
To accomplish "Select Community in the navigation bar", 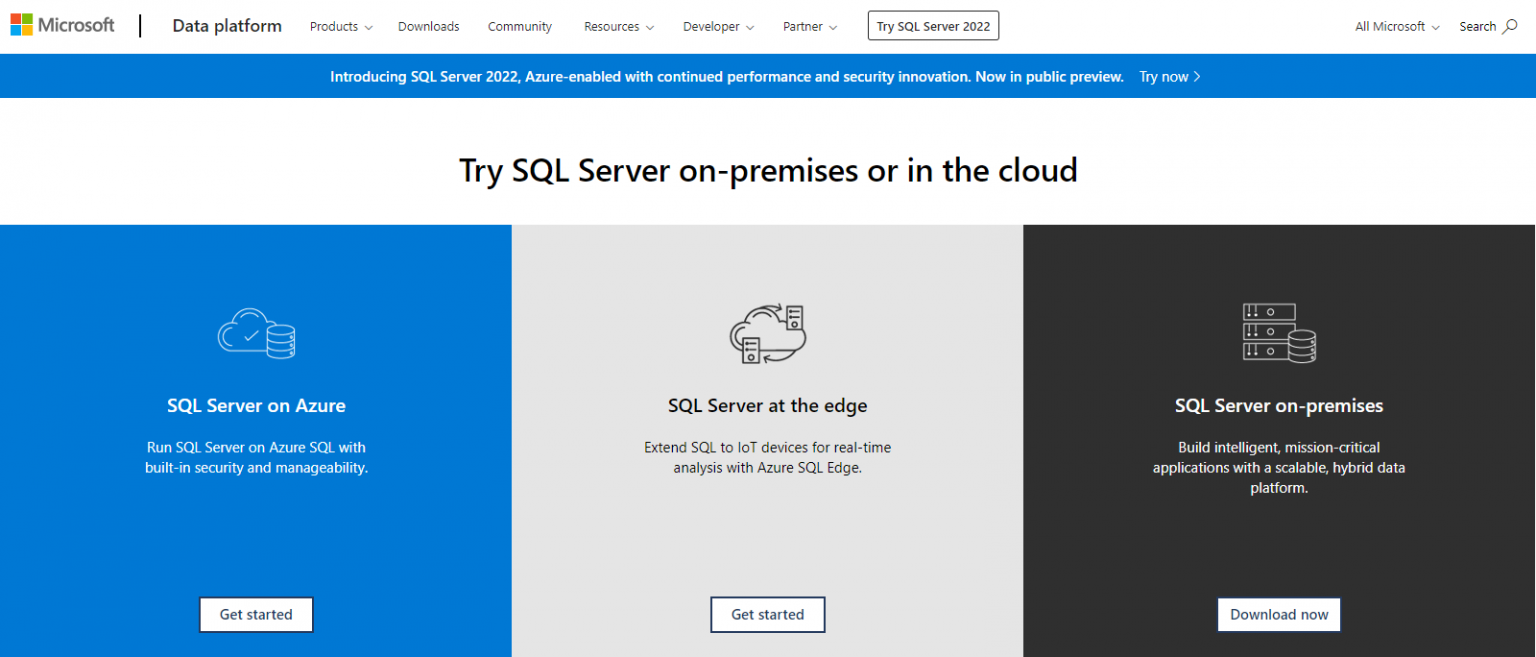I will coord(519,27).
